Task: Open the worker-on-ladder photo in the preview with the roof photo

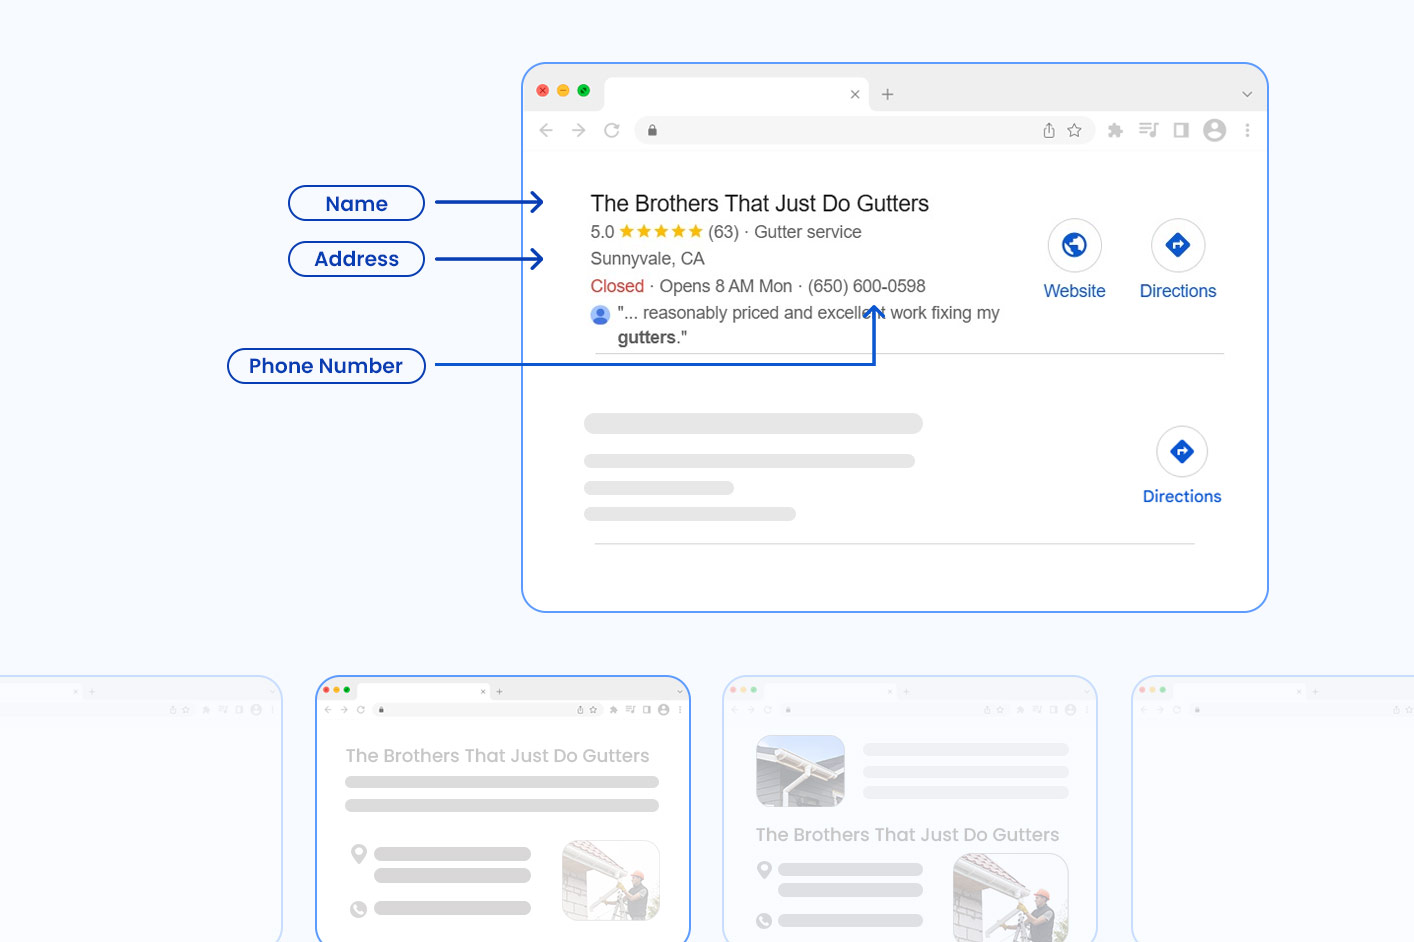Action: [1011, 898]
